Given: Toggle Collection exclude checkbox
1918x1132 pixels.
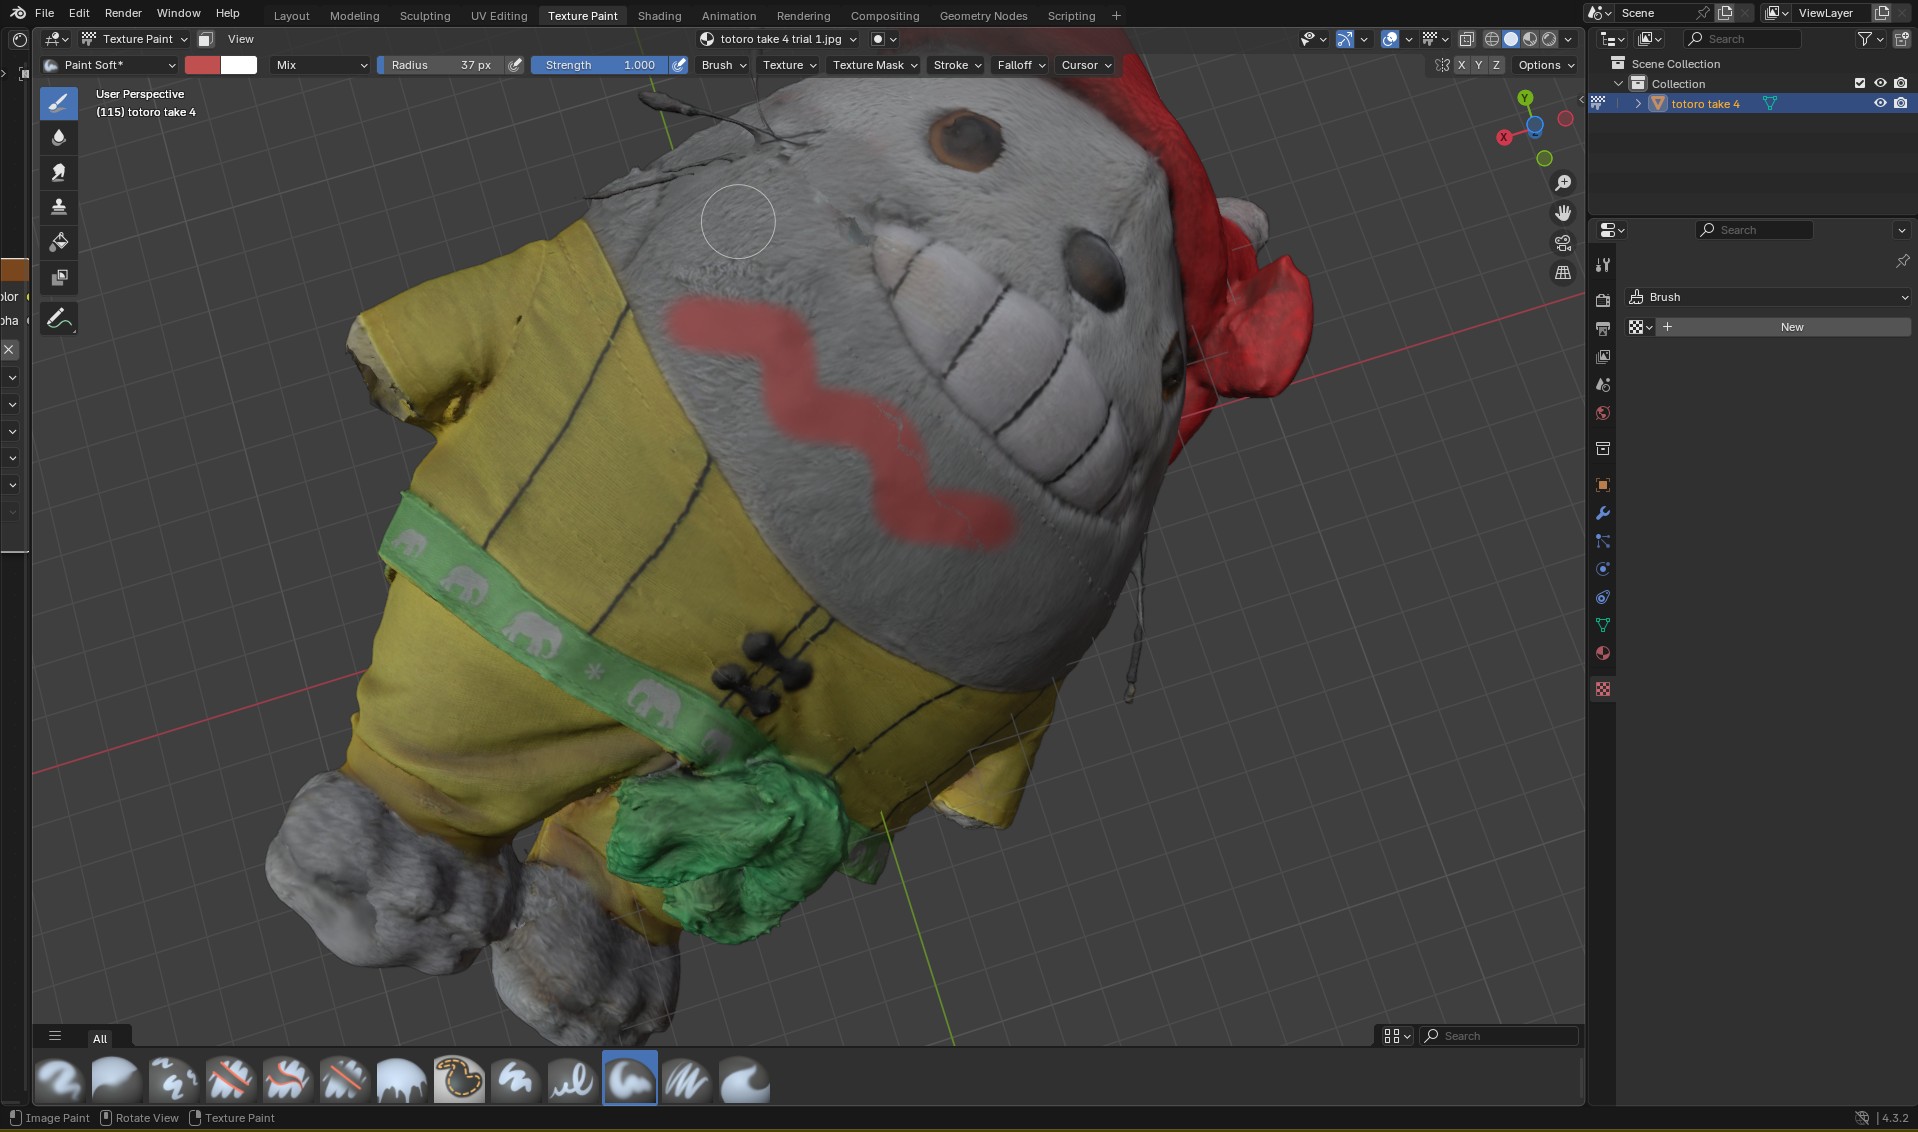Looking at the screenshot, I should click(x=1860, y=83).
